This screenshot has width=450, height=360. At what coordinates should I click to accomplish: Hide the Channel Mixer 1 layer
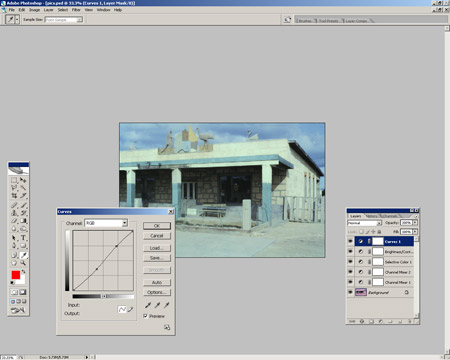[x=350, y=282]
